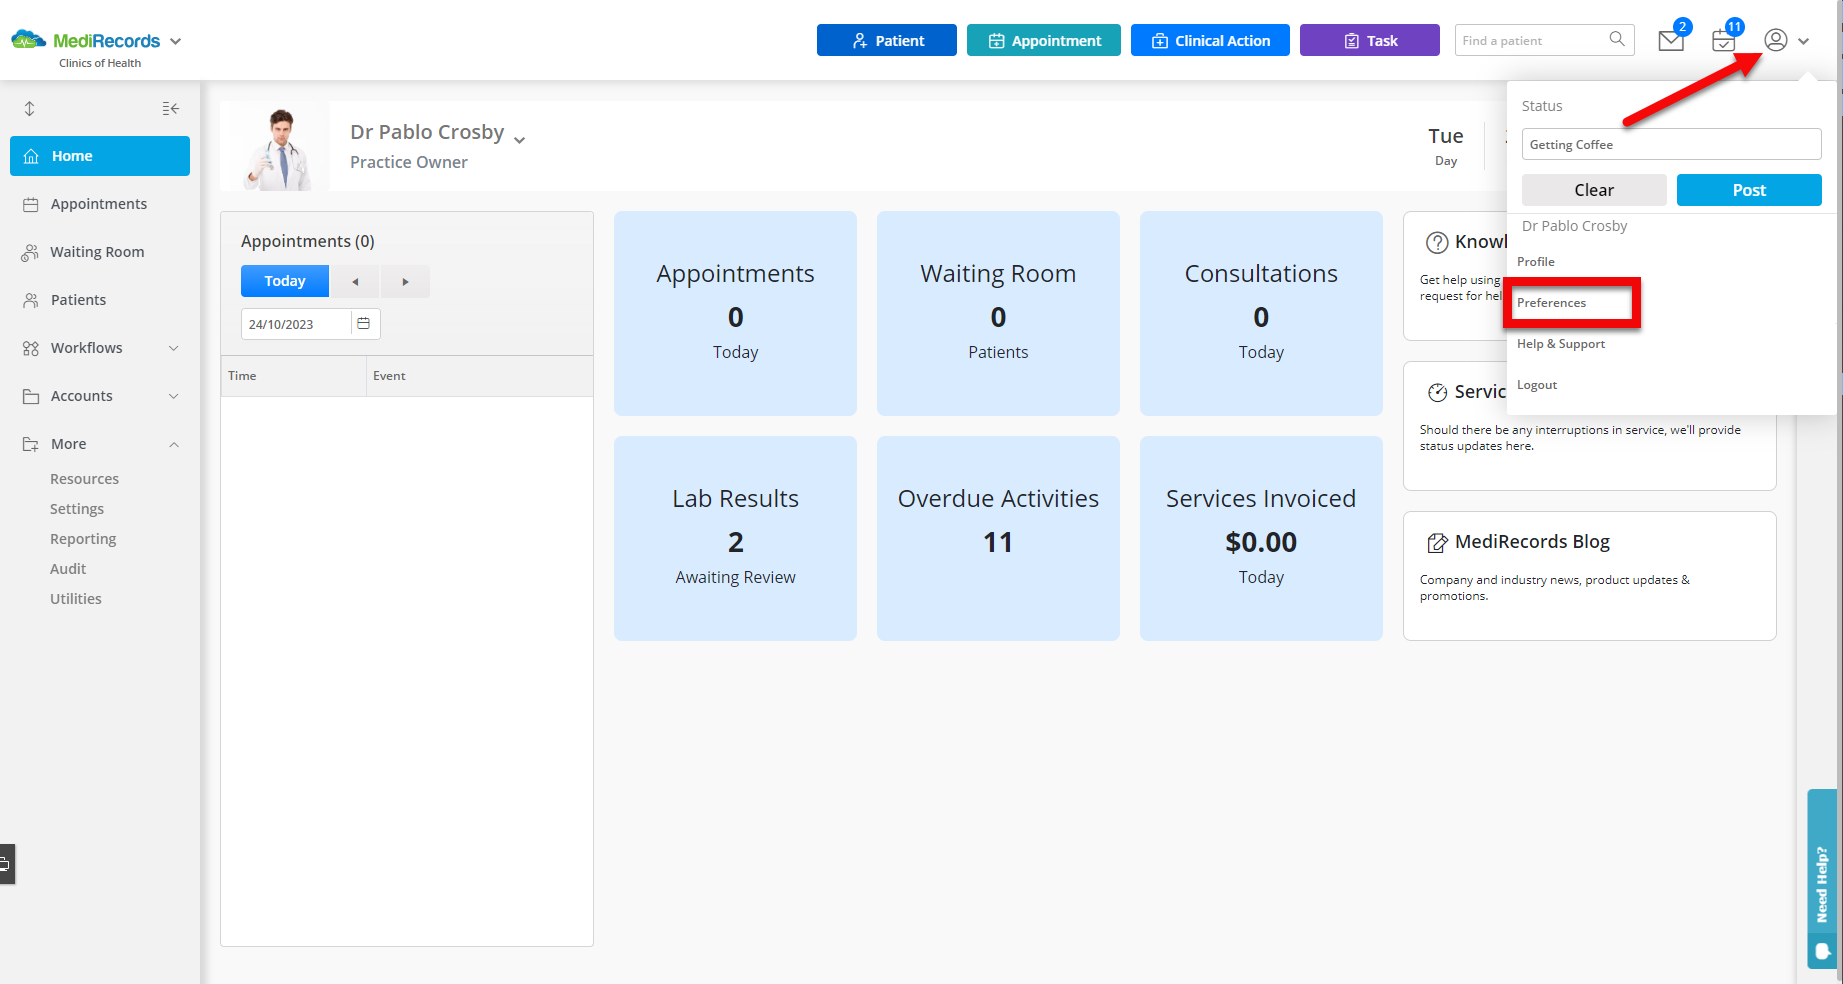This screenshot has width=1843, height=984.
Task: Open Appointments in the sidebar
Action: (x=100, y=204)
